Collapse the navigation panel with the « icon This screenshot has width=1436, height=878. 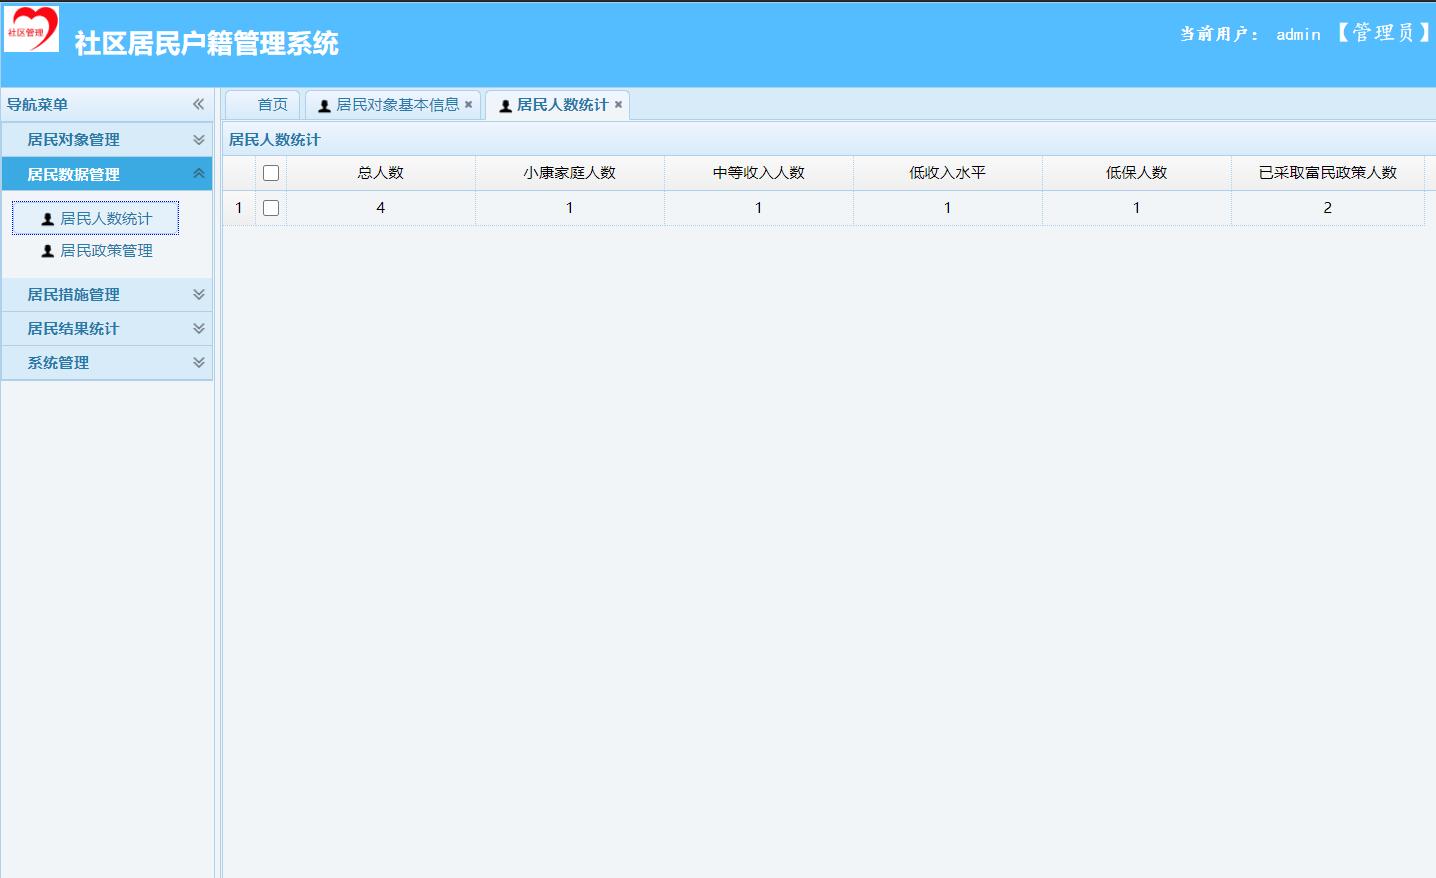click(199, 103)
